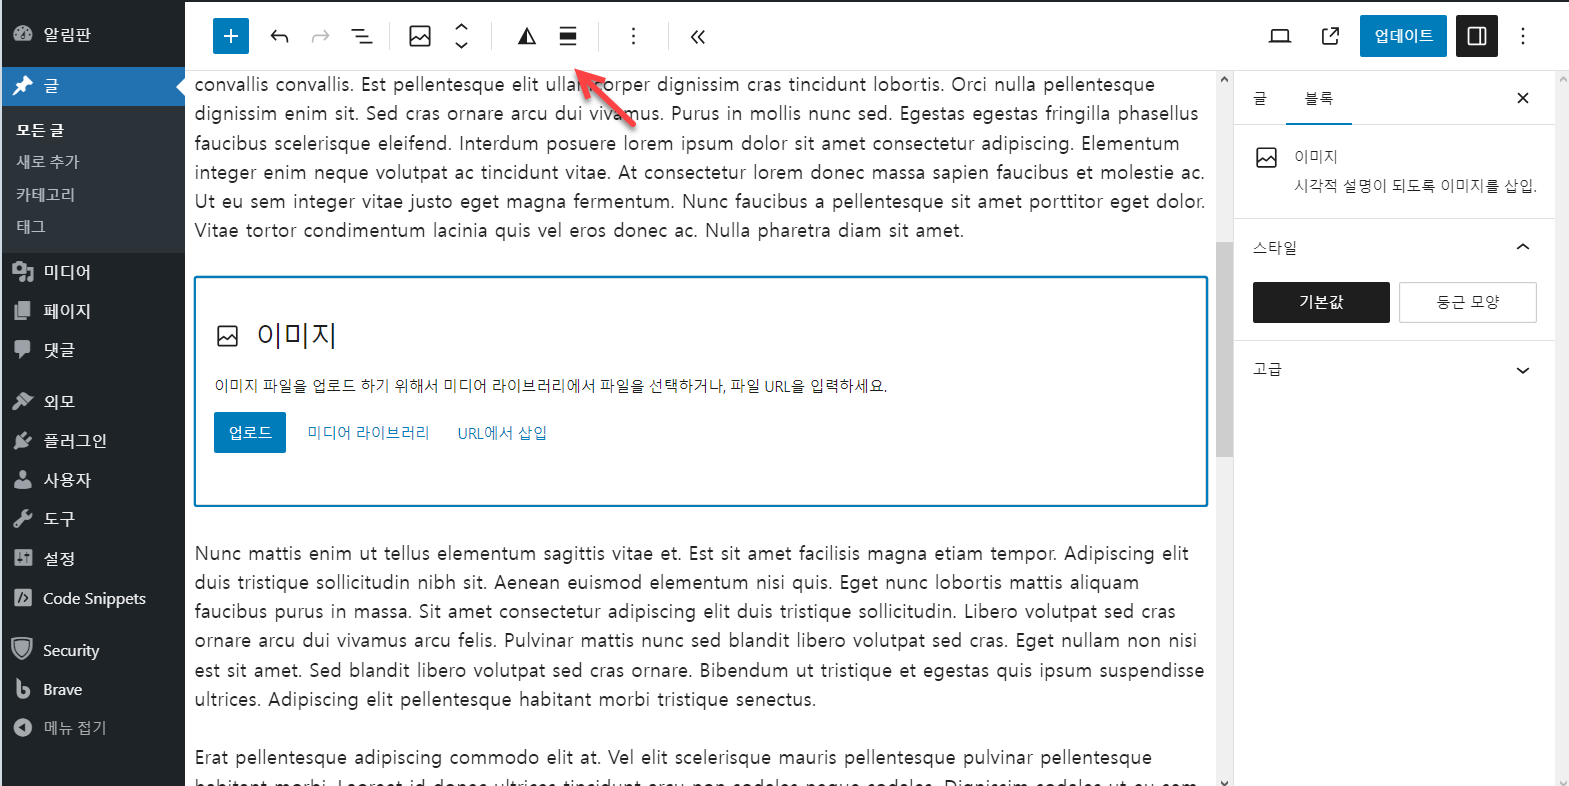Image resolution: width=1569 pixels, height=786 pixels.
Task: Open the Brave menu item
Action: coord(92,689)
